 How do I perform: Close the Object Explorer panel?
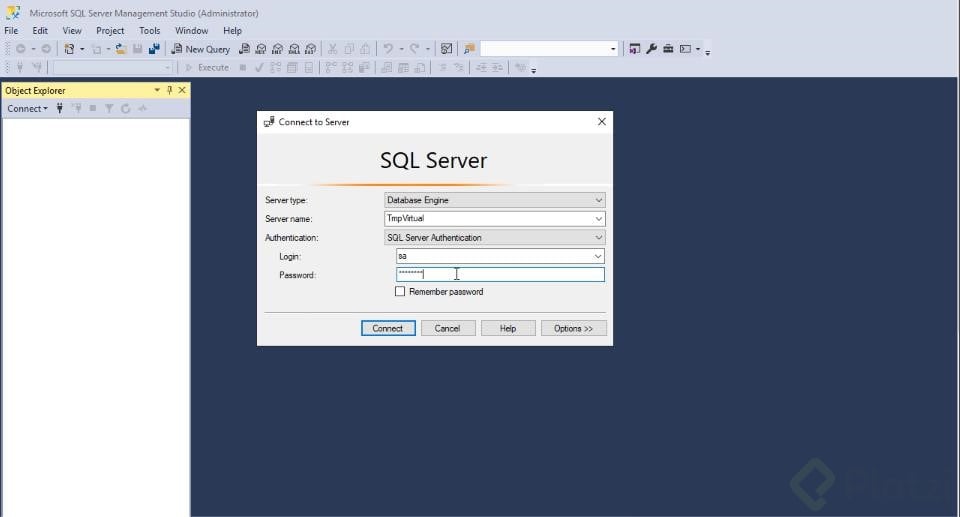point(182,90)
